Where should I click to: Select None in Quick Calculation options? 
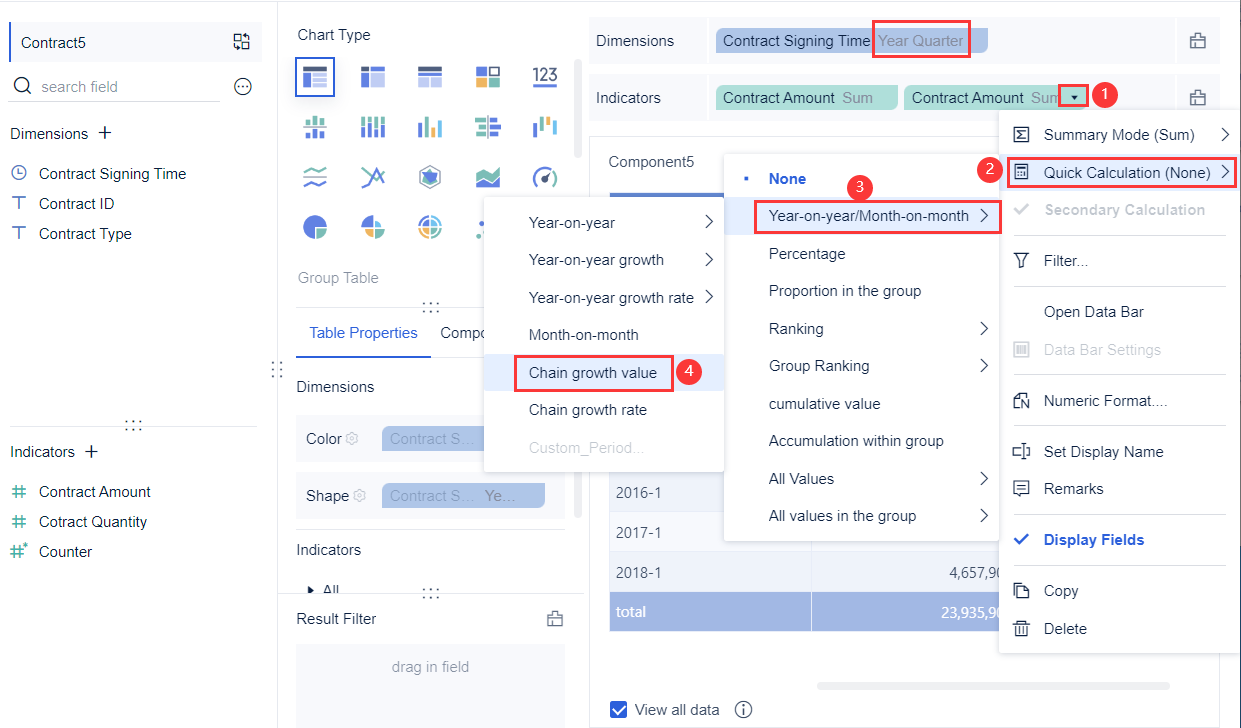pos(788,178)
